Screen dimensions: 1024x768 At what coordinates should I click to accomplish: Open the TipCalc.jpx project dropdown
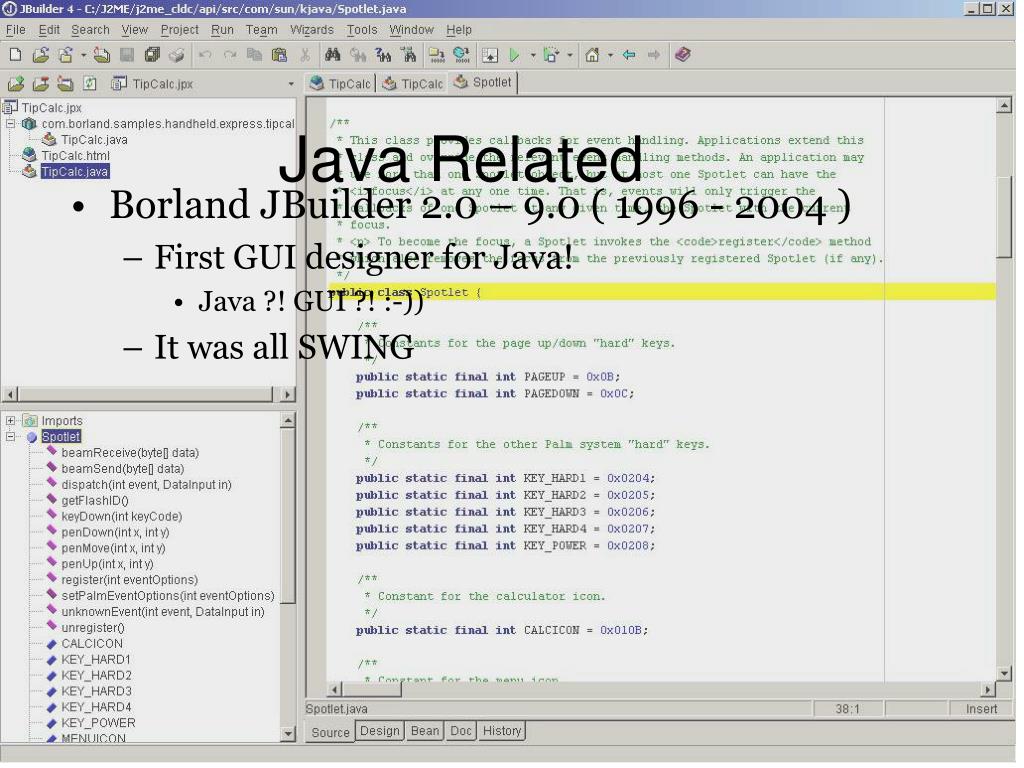pos(291,85)
